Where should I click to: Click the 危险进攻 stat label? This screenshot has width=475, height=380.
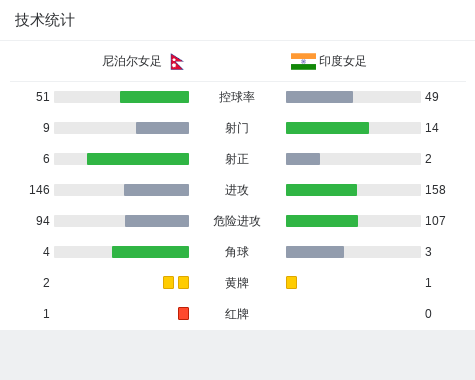pyautogui.click(x=237, y=221)
